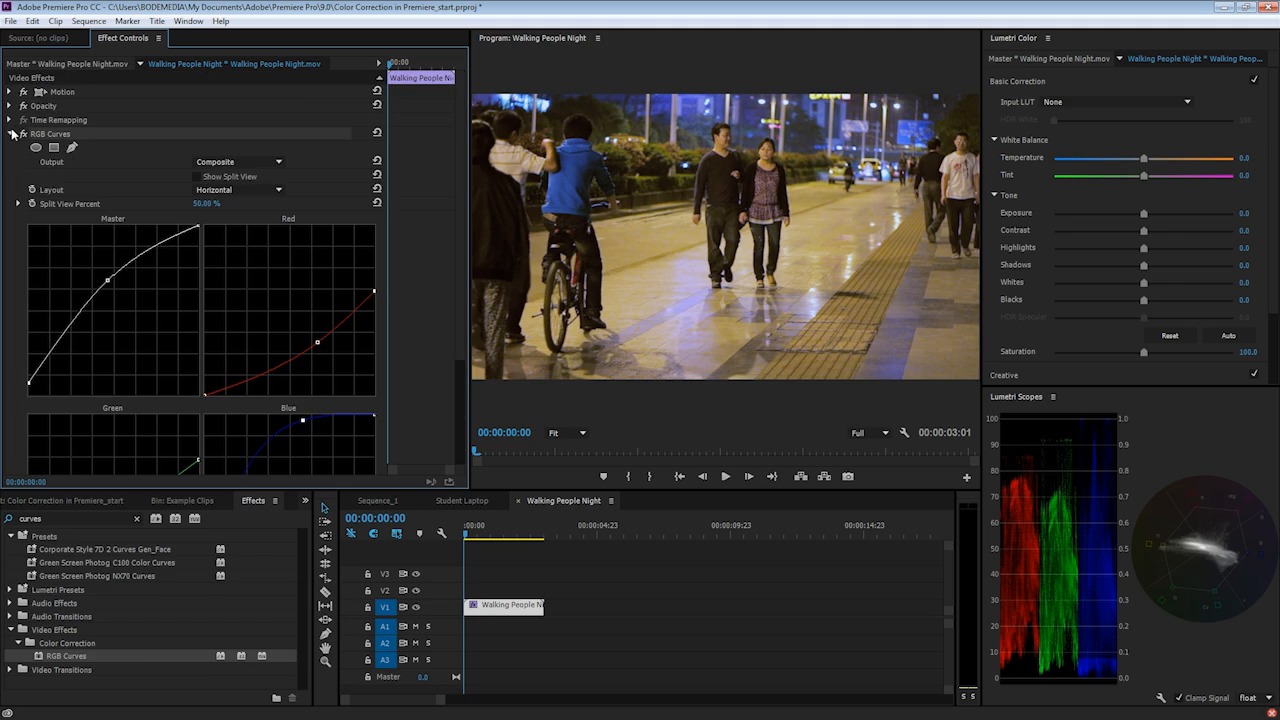The image size is (1280, 720).
Task: Clear the curves search in Effects panel
Action: coord(137,519)
